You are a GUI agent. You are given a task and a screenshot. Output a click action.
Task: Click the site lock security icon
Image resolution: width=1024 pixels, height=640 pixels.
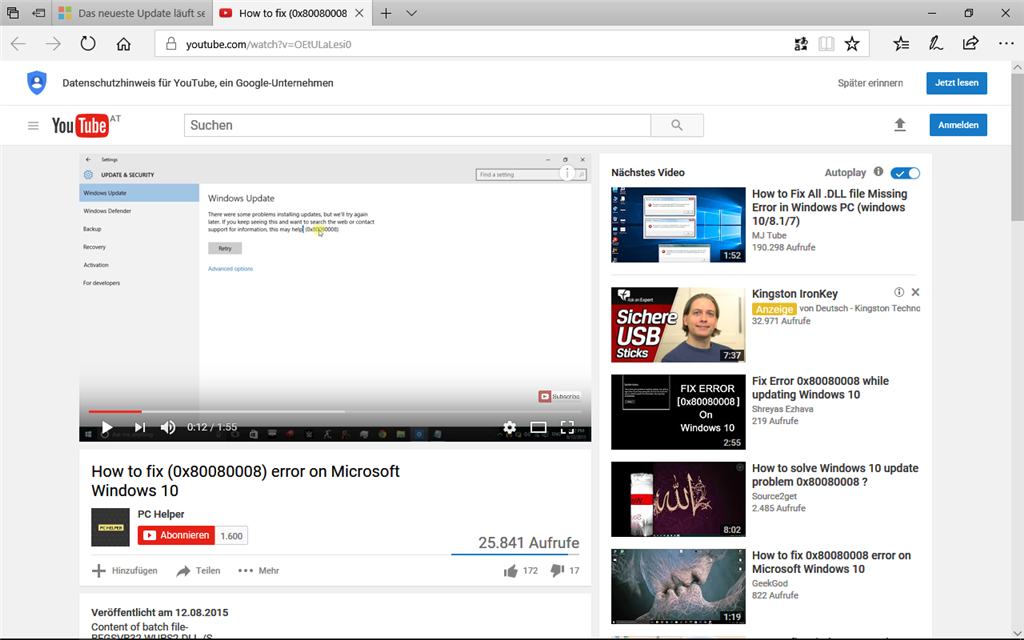coord(171,44)
